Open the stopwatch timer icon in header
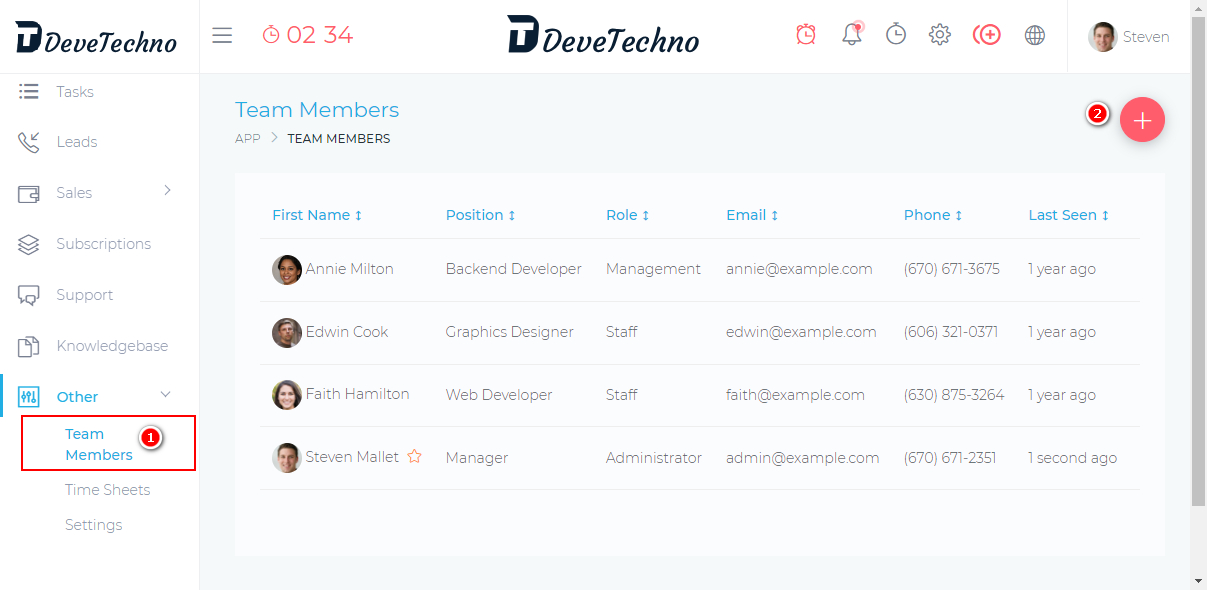This screenshot has width=1207, height=590. pos(896,35)
